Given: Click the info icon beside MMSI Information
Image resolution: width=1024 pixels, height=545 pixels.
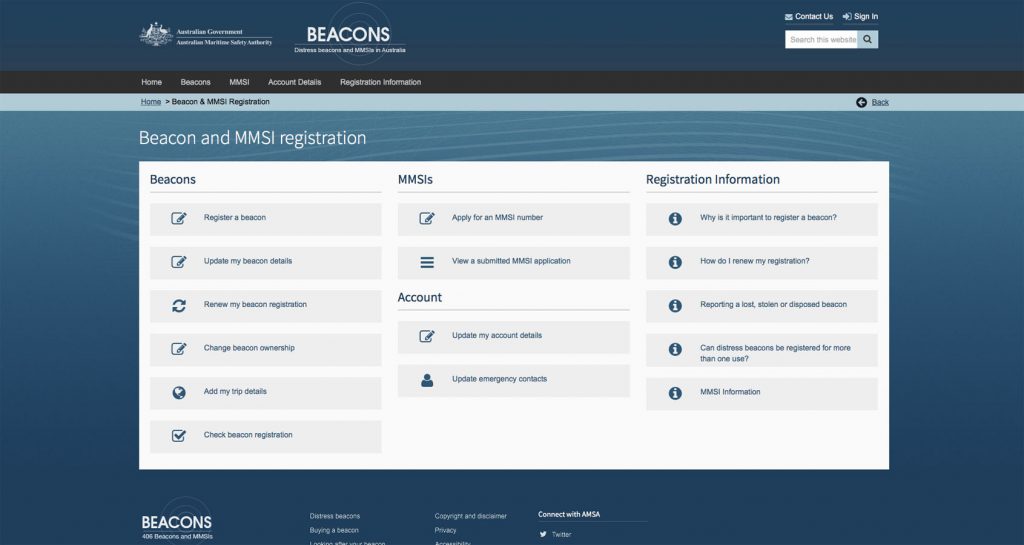Looking at the screenshot, I should tap(675, 393).
